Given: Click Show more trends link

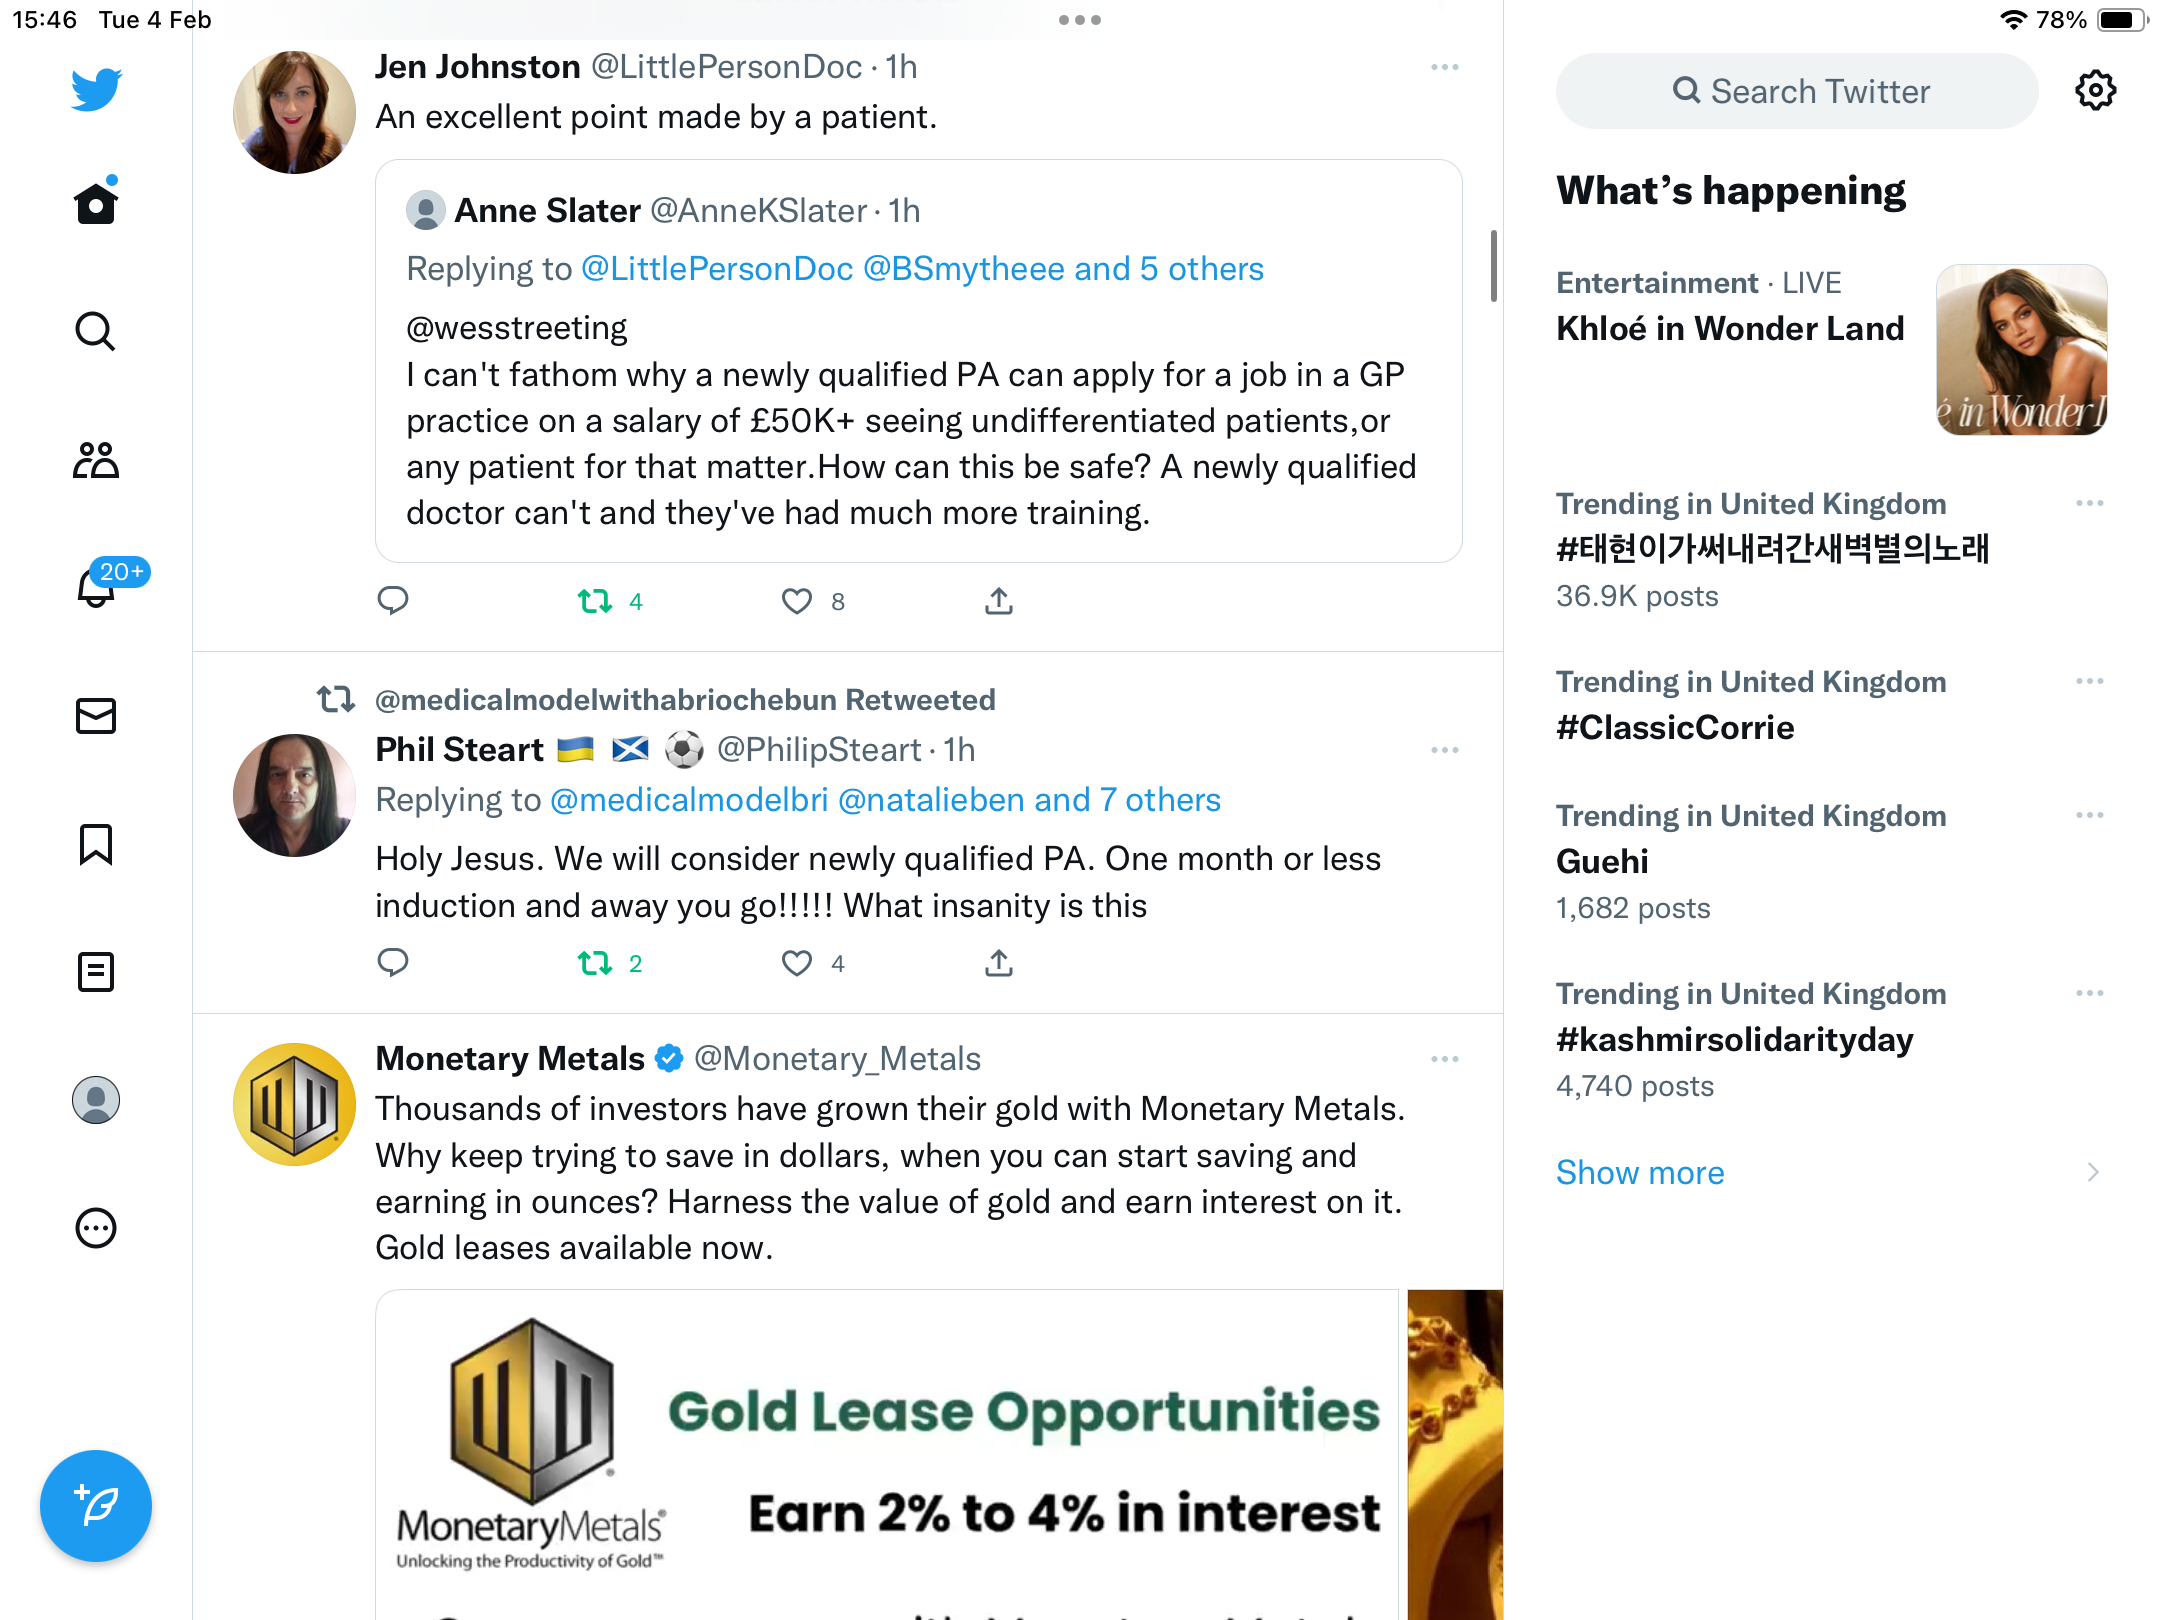Looking at the screenshot, I should (1640, 1172).
